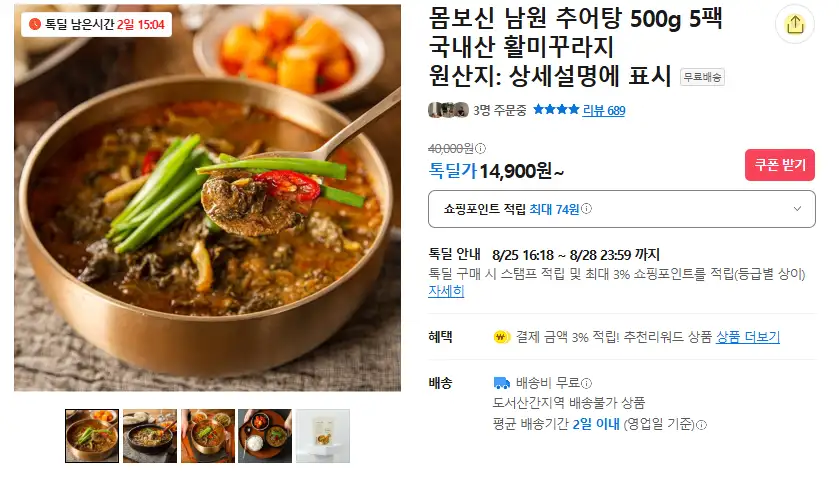Open the 상품 더보기 link

748,337
